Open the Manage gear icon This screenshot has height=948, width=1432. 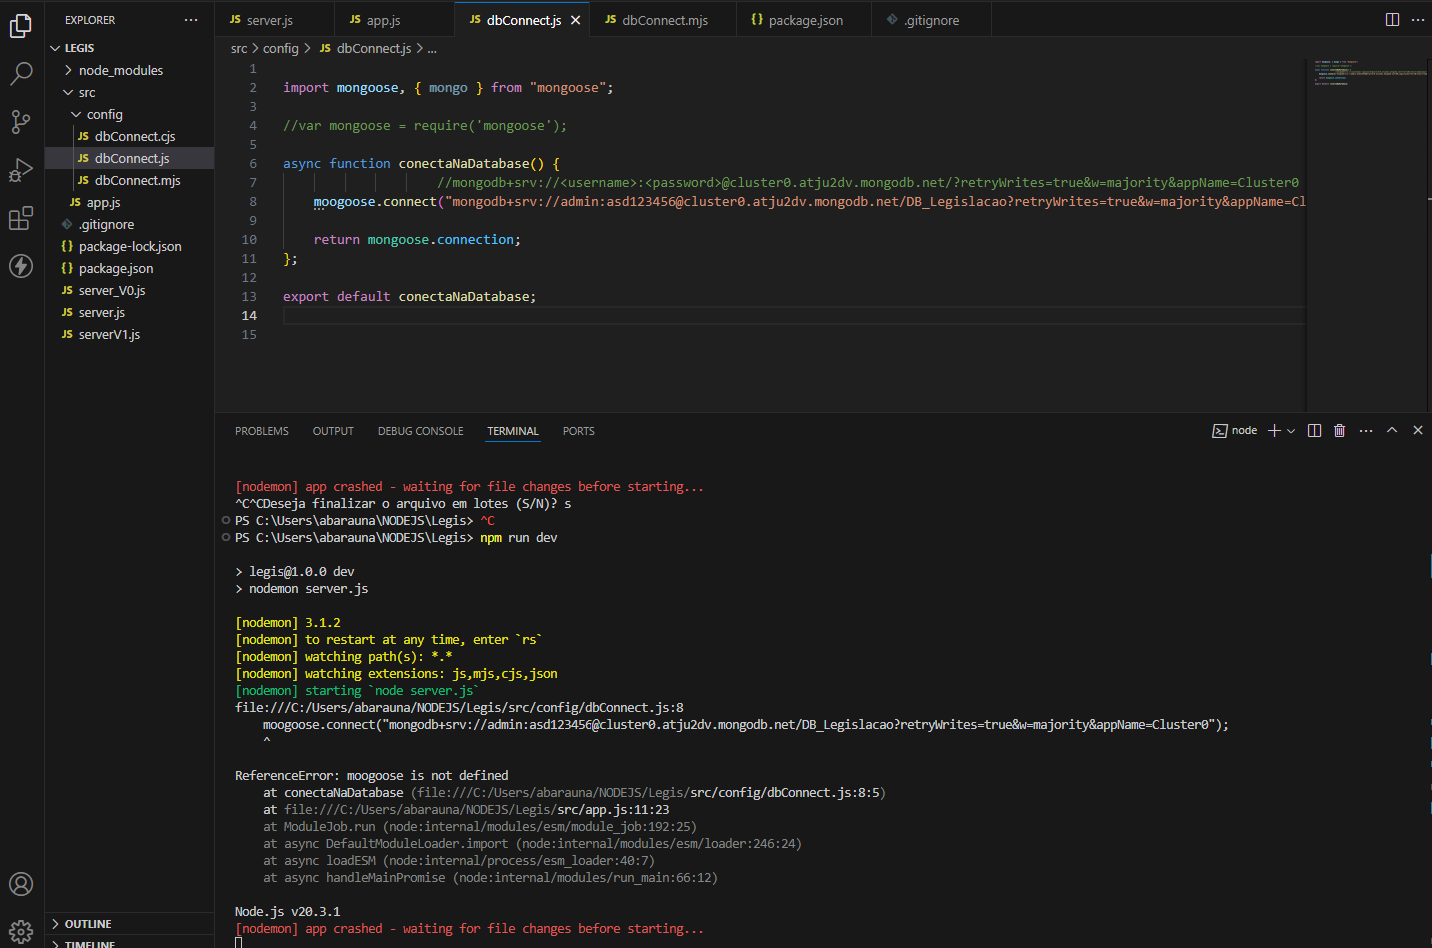coord(21,932)
